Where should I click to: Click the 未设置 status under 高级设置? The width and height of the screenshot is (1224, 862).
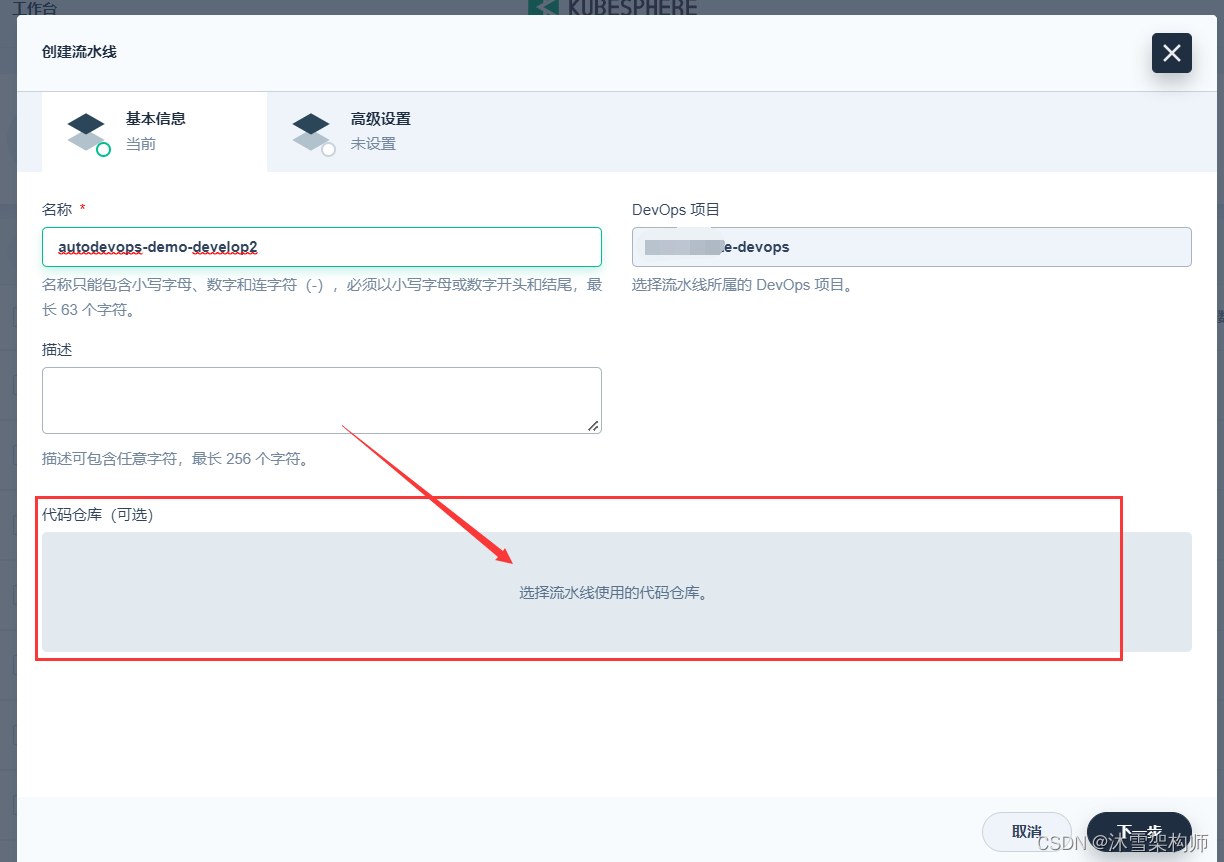373,144
